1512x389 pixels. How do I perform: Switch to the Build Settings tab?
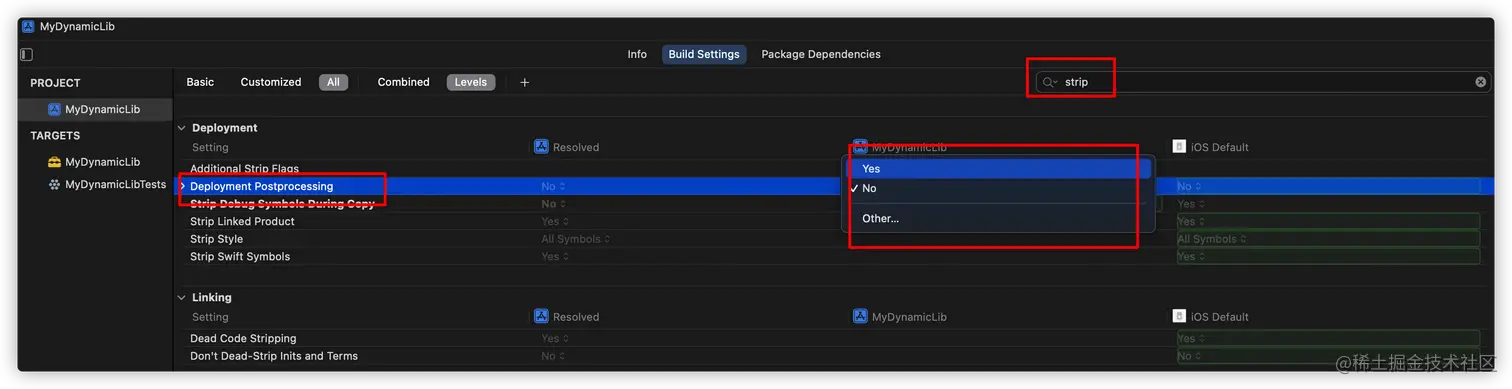coord(704,54)
